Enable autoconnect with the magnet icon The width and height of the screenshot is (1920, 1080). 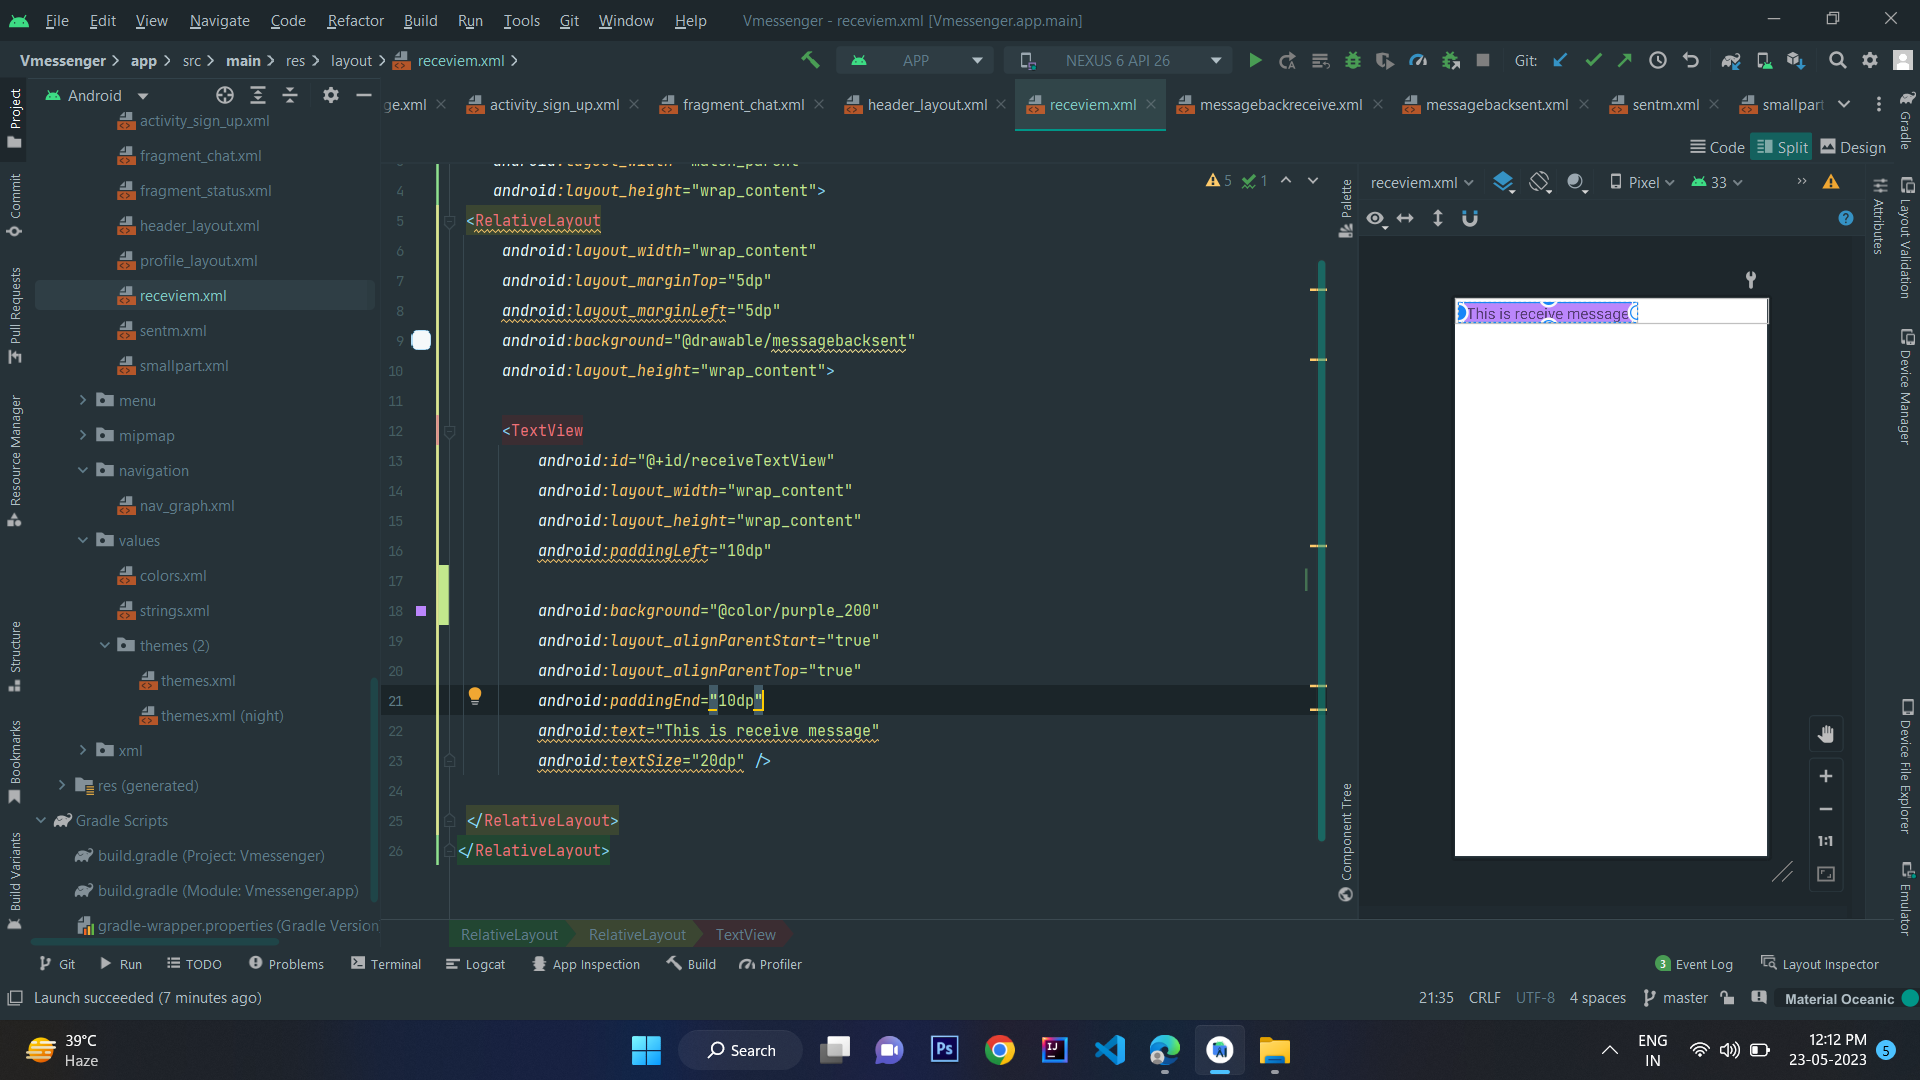click(1470, 218)
